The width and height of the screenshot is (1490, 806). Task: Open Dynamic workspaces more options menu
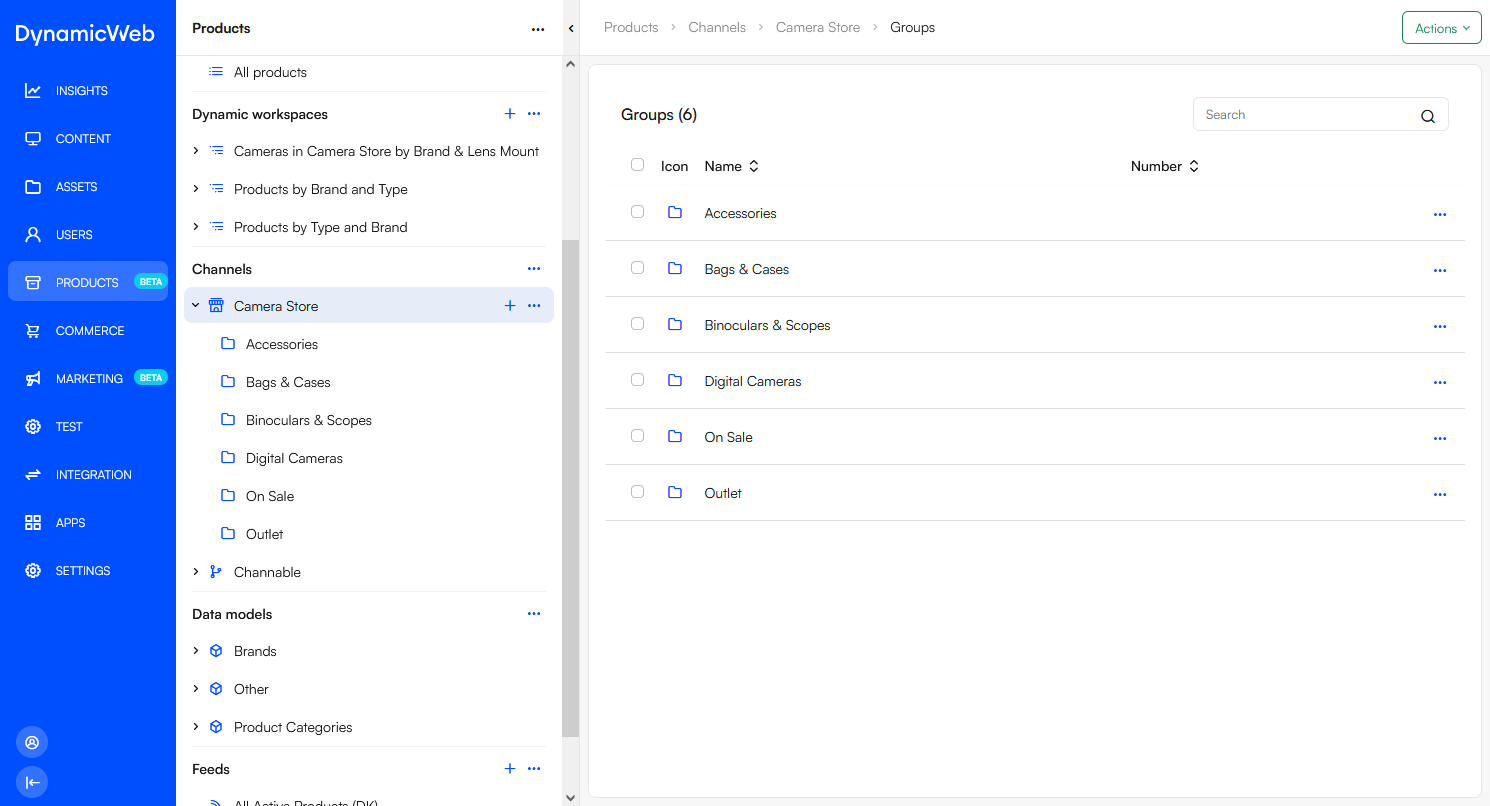click(x=534, y=114)
